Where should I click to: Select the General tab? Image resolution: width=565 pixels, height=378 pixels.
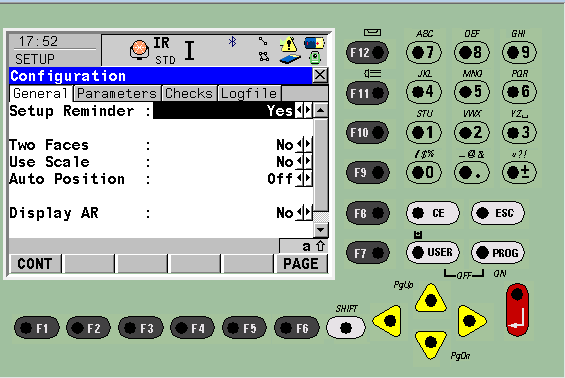41,93
